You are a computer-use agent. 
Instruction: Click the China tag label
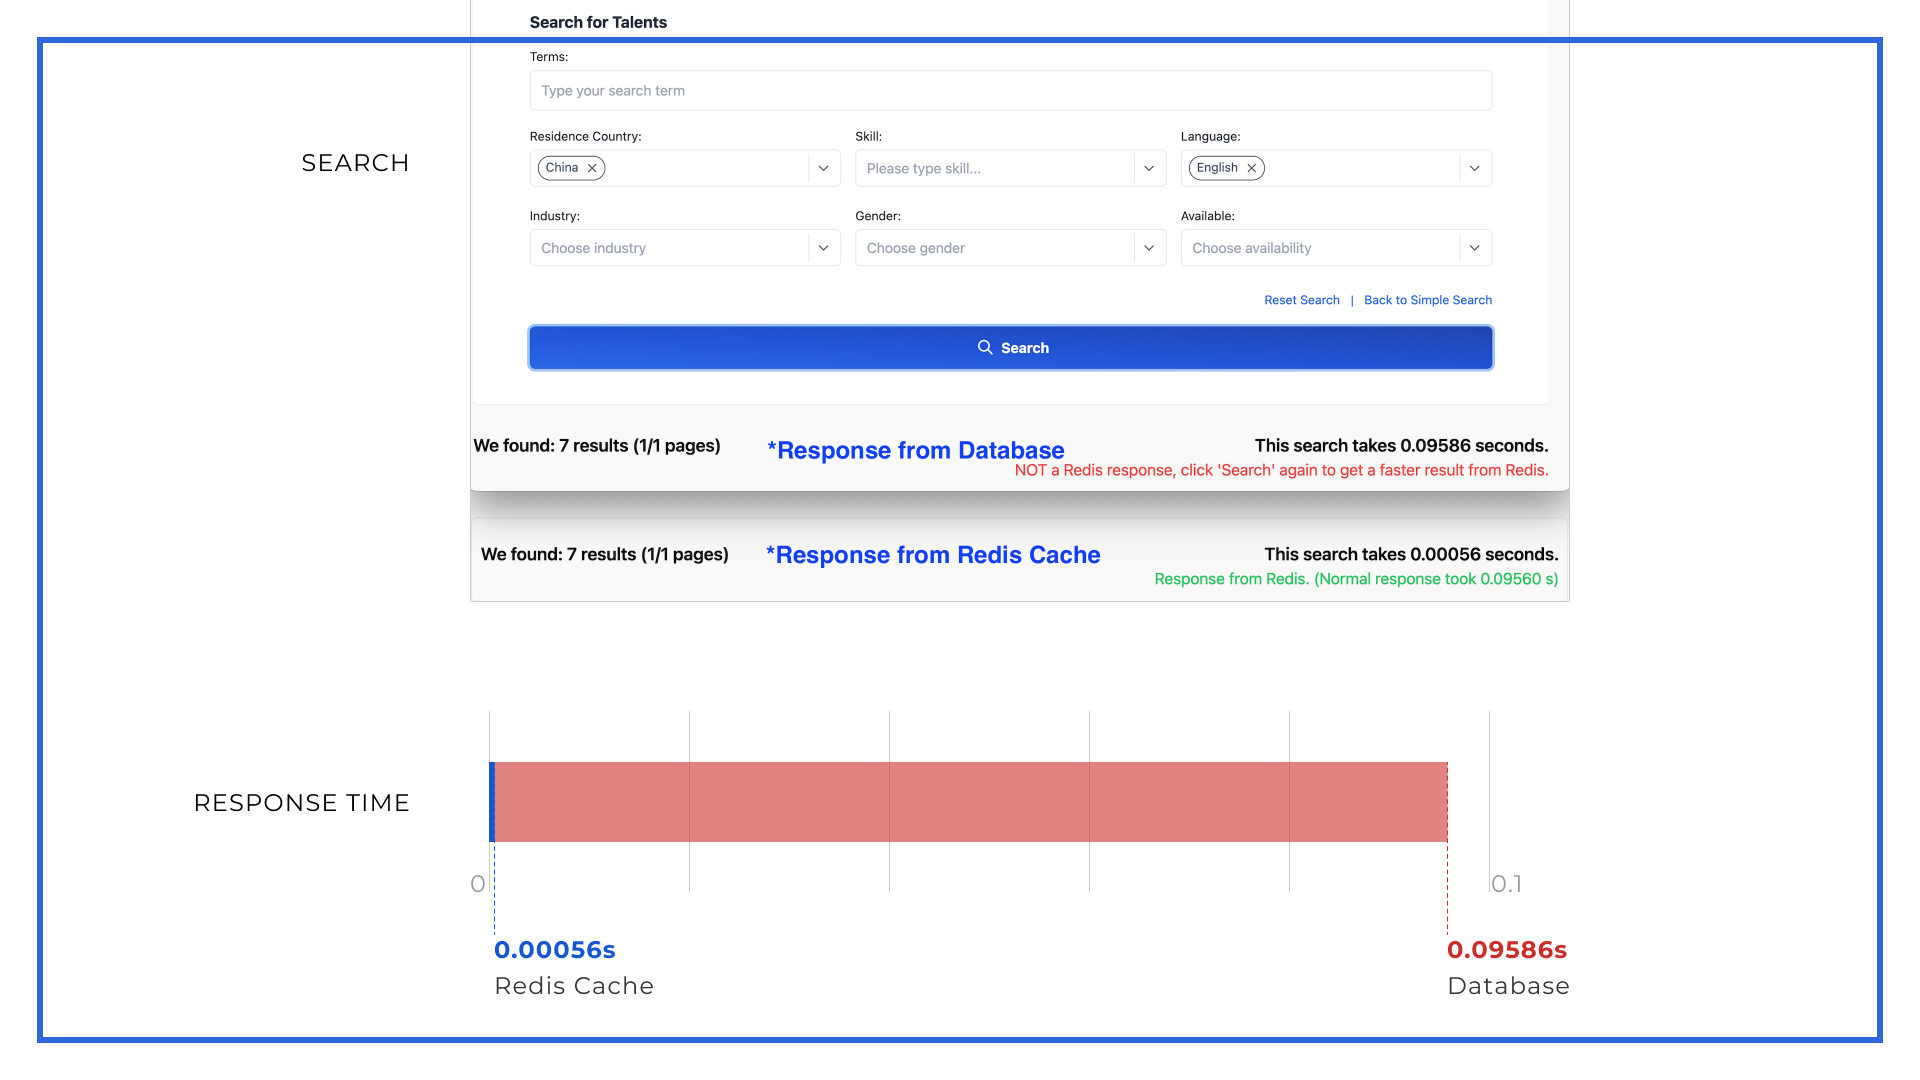tap(562, 168)
